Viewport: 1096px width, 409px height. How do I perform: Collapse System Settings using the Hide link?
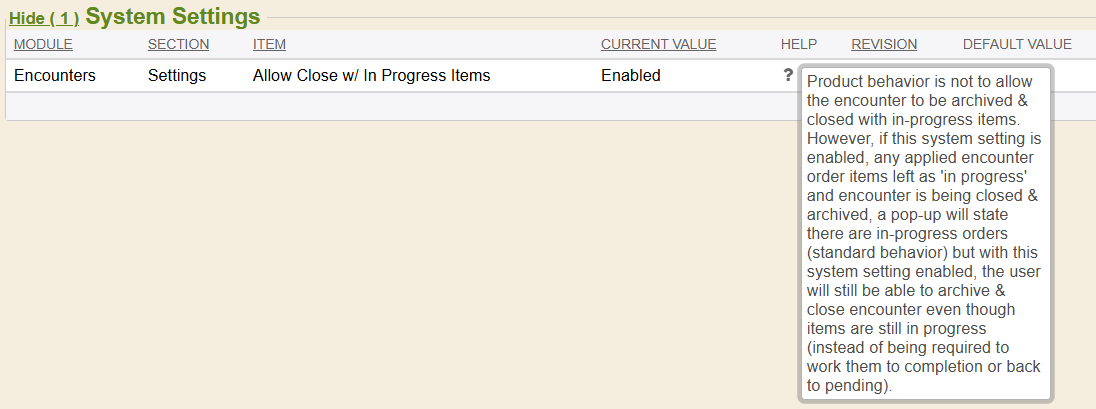tap(44, 18)
